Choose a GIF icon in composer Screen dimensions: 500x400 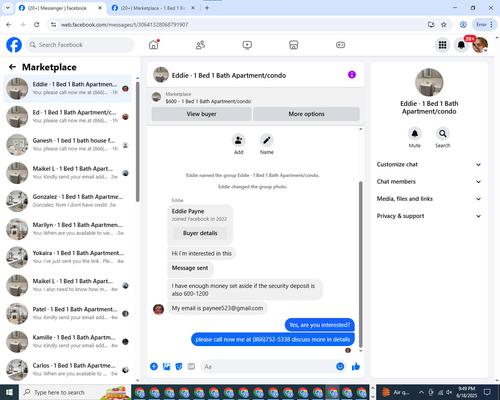[x=191, y=367]
